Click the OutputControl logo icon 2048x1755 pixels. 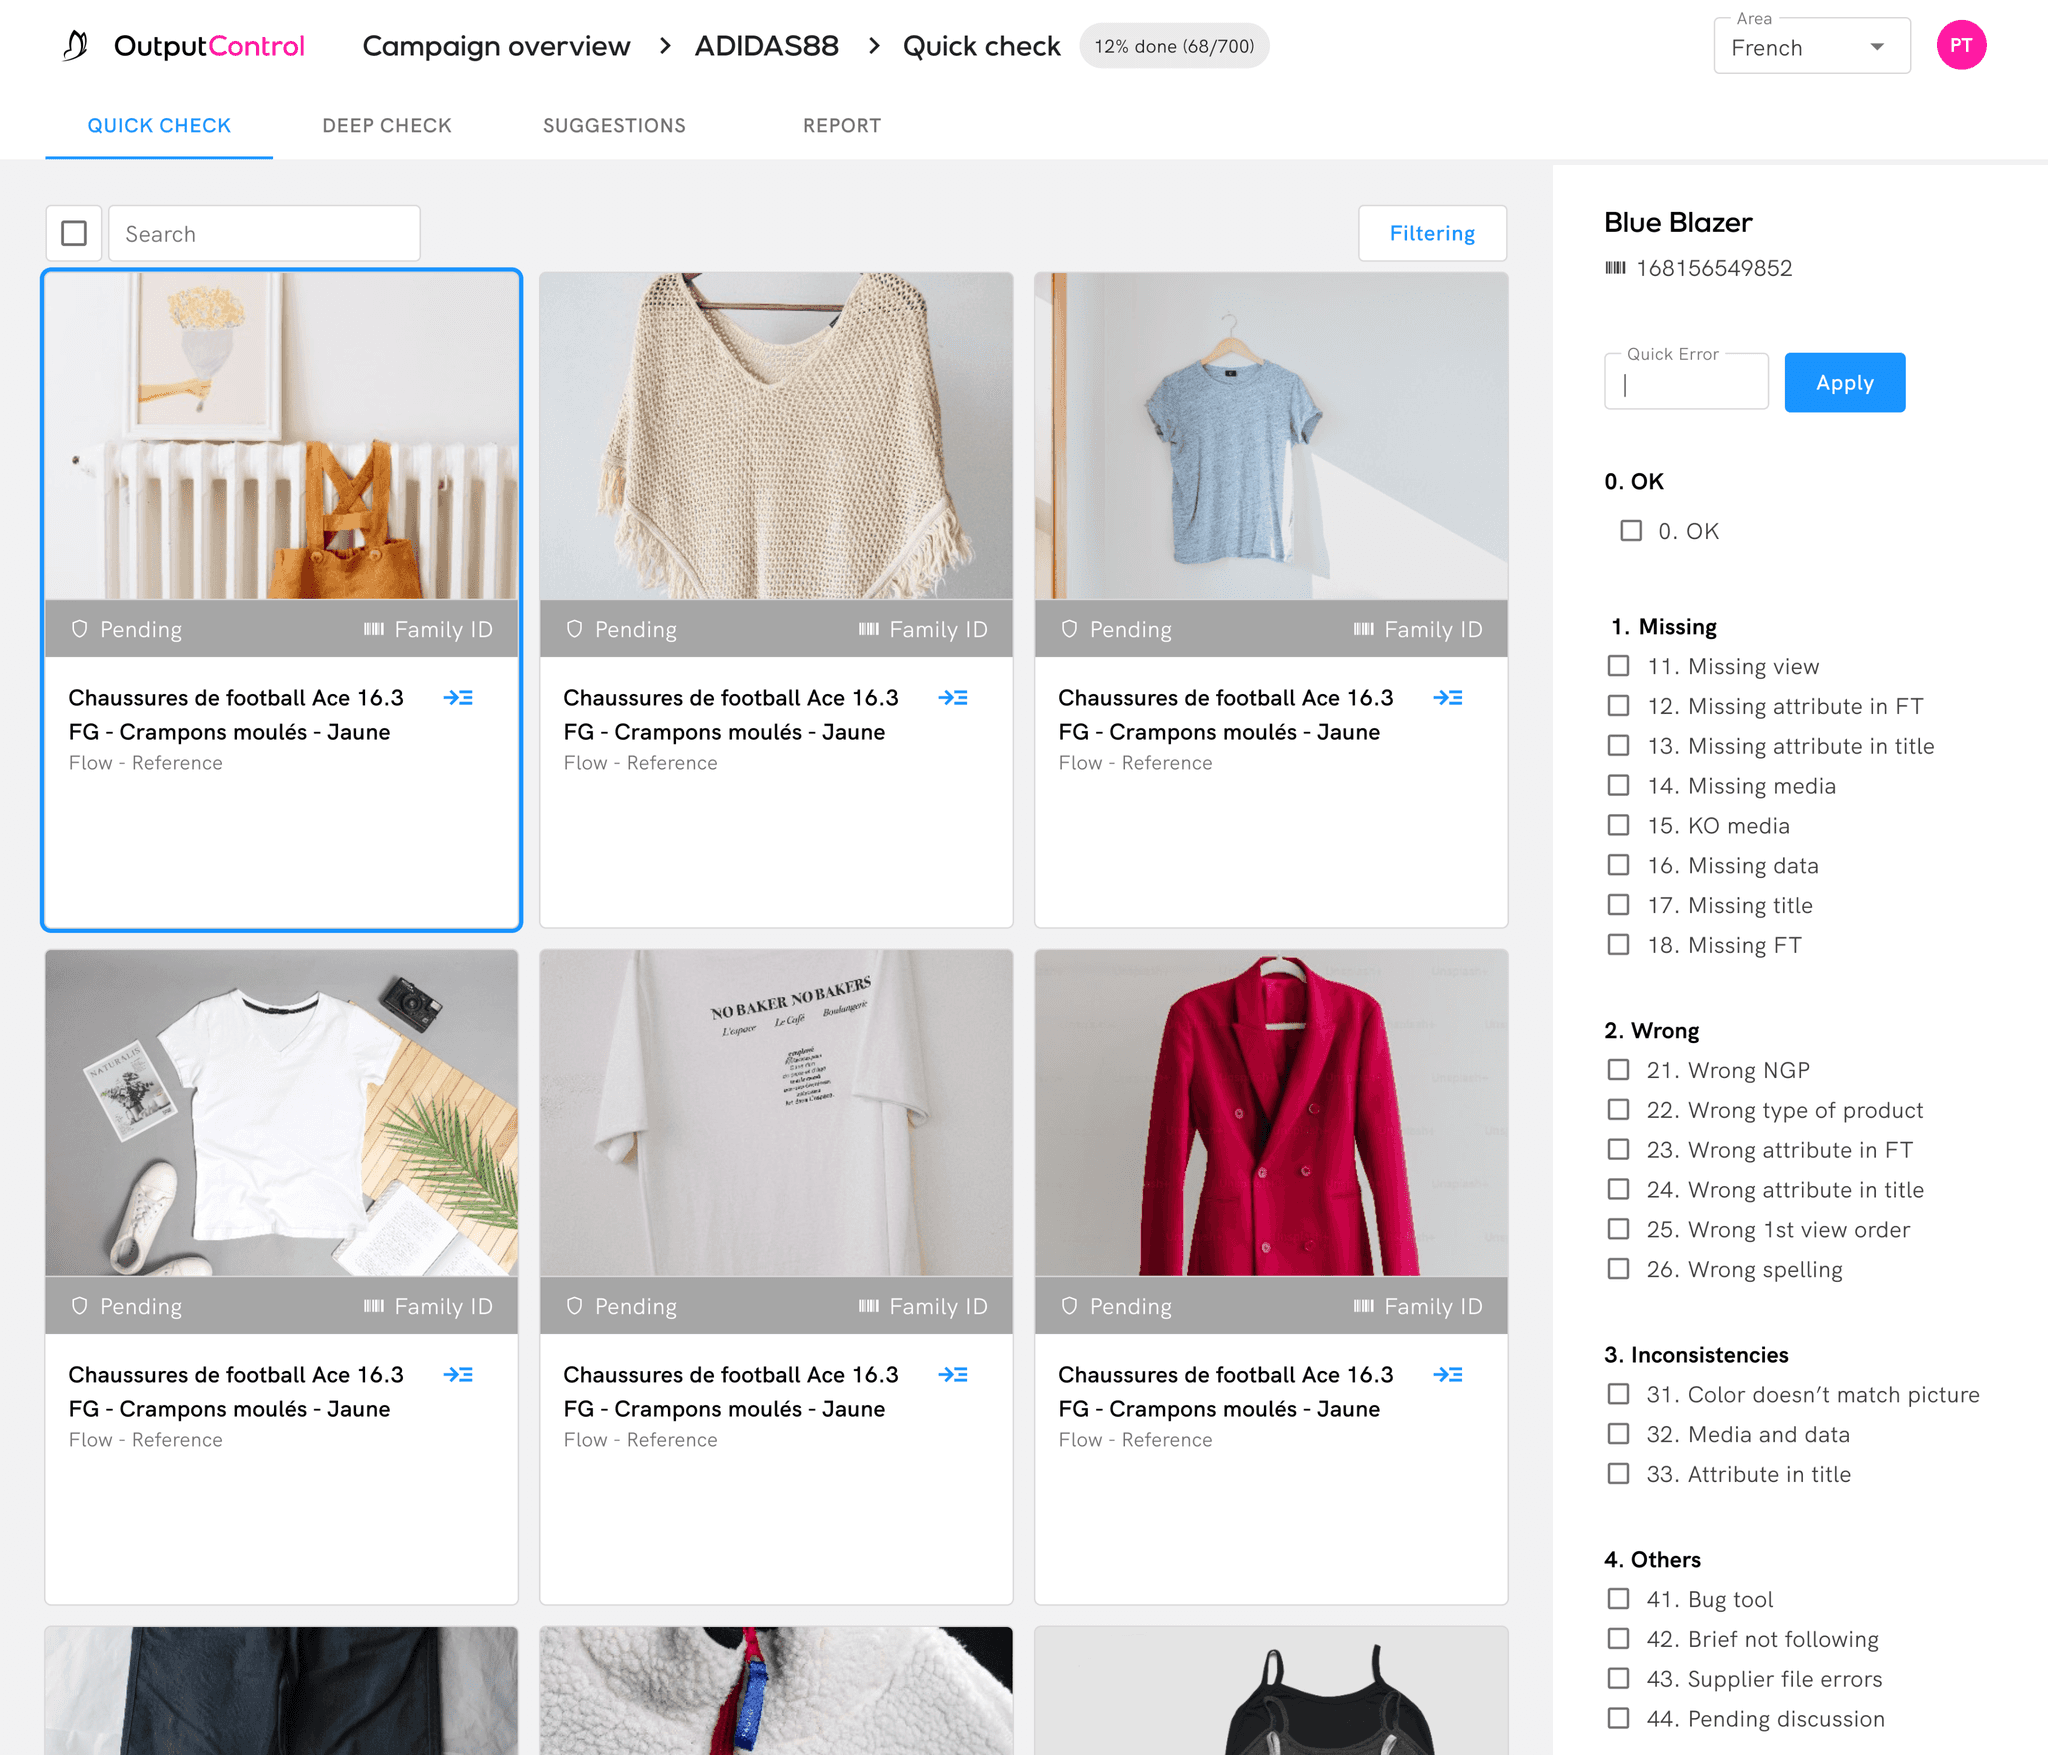75,45
